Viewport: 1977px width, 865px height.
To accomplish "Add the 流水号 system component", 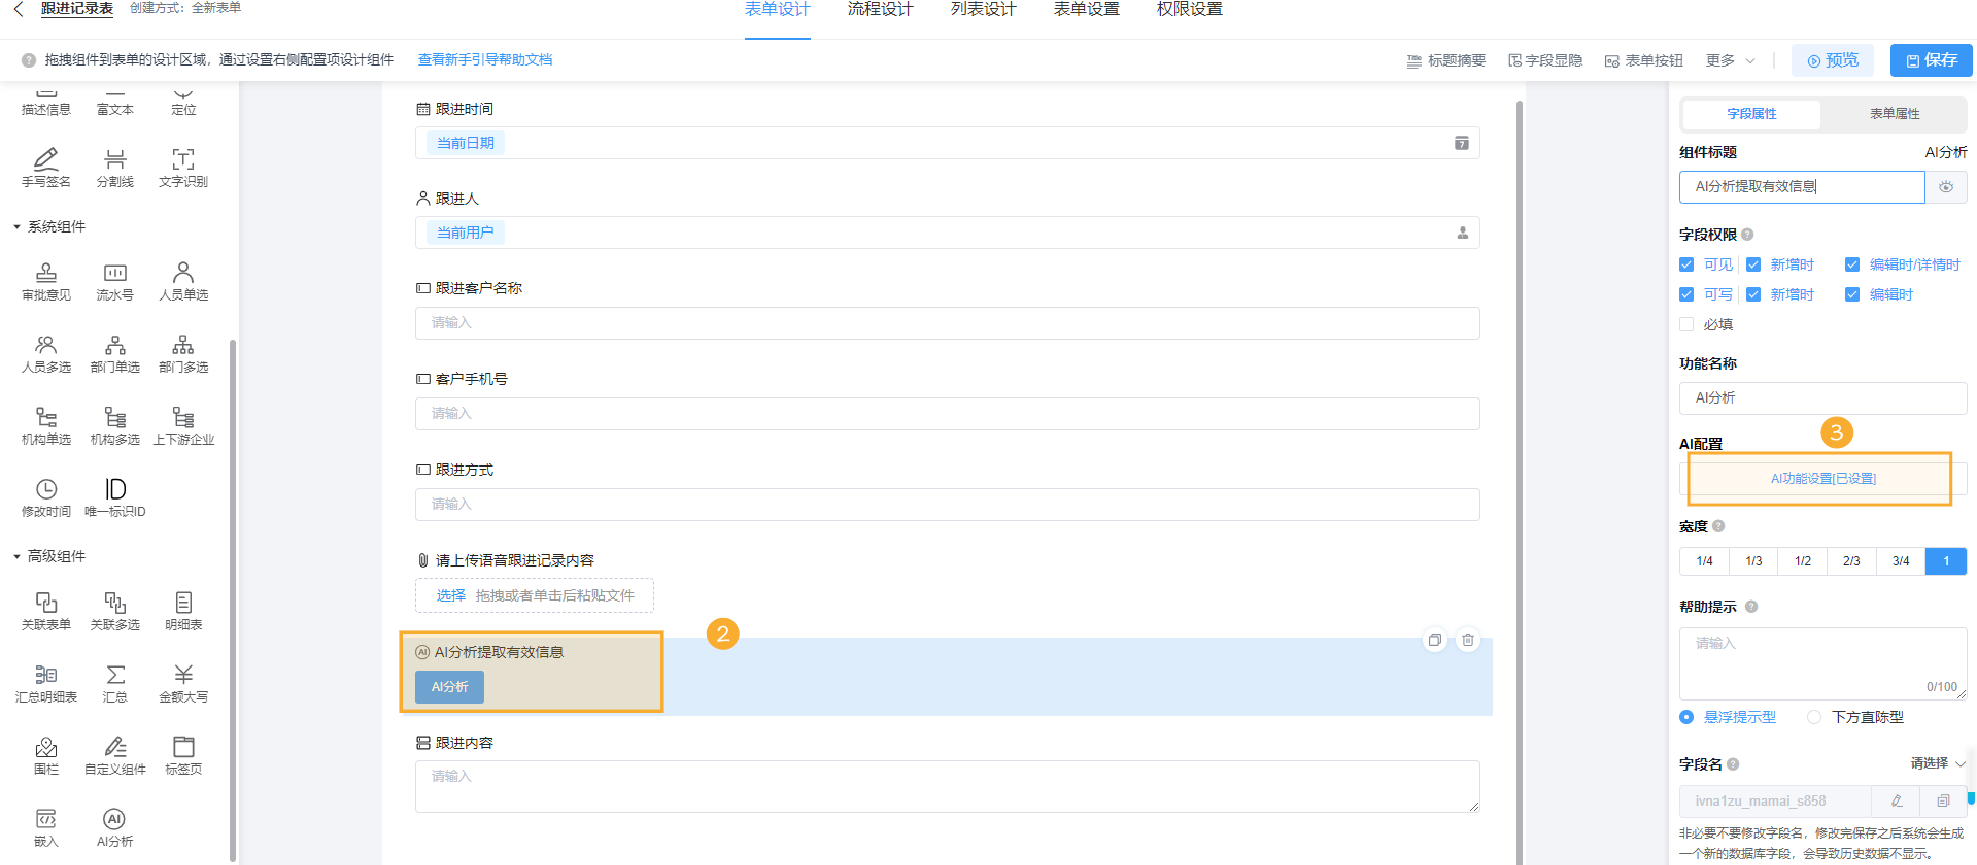I will pyautogui.click(x=115, y=281).
